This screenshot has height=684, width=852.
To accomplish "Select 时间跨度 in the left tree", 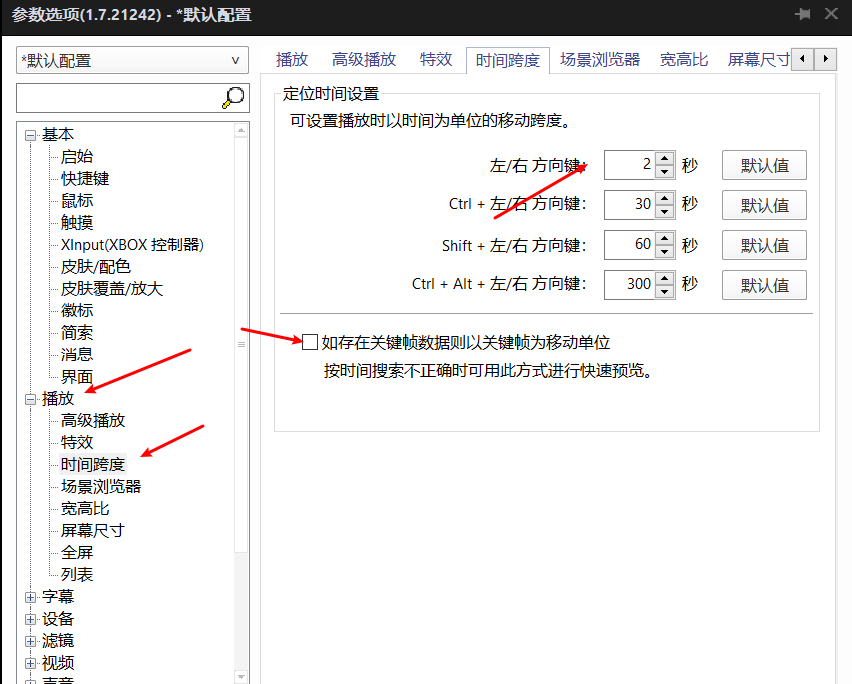I will [x=93, y=465].
